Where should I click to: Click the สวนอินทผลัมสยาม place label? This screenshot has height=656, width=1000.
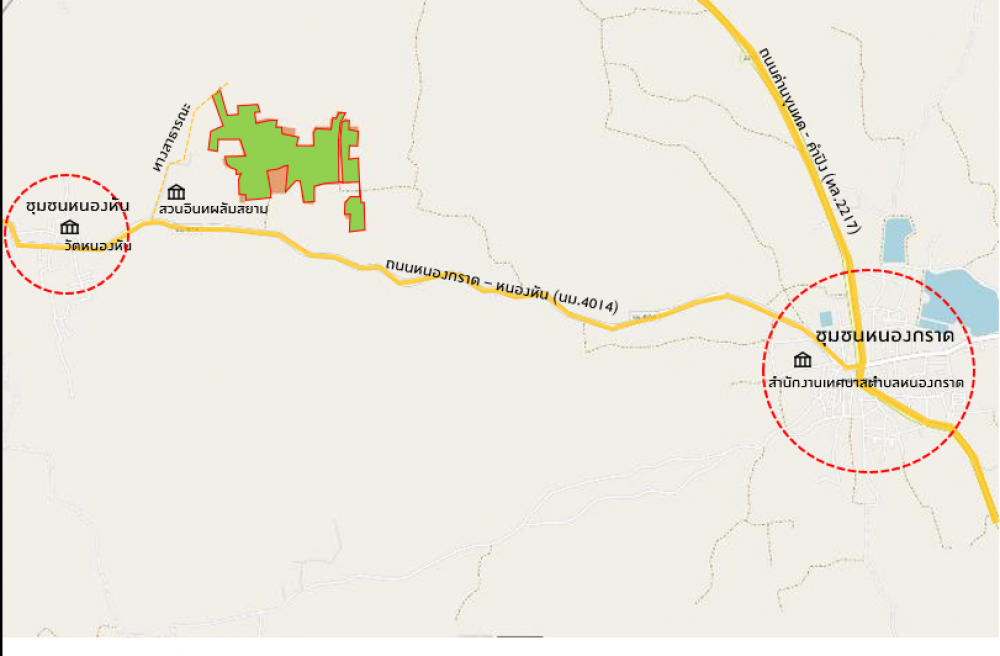point(214,208)
